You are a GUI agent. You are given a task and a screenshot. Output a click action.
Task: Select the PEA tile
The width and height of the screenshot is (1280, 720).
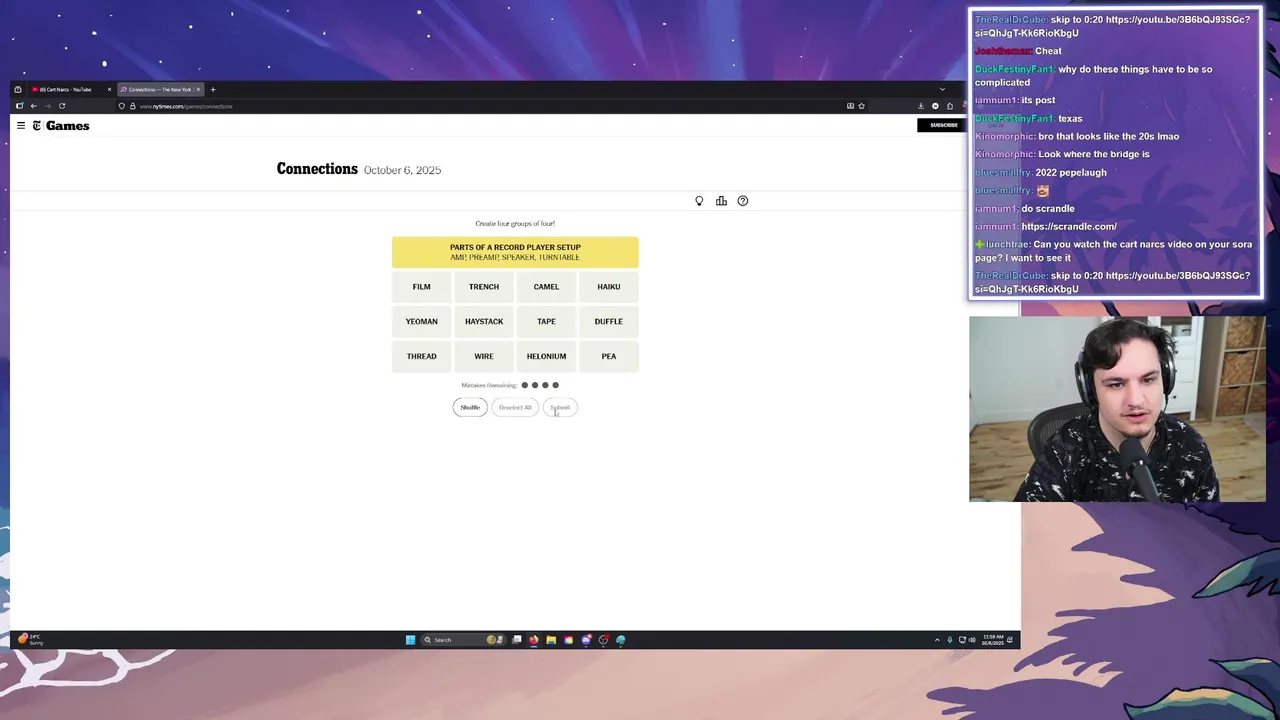(609, 356)
